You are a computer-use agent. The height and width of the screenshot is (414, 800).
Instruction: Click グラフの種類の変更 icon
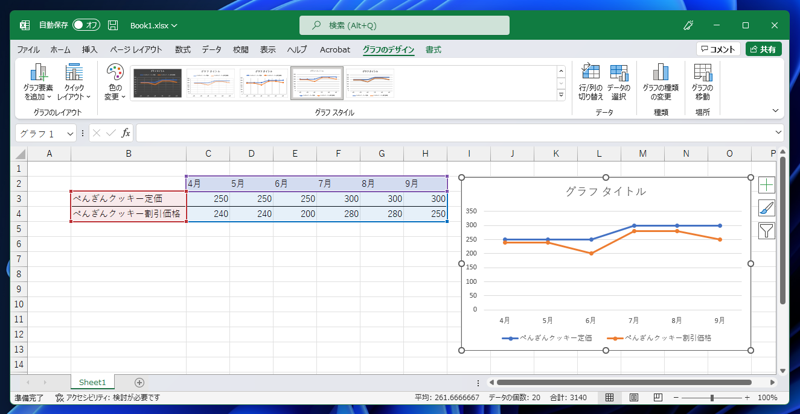tap(660, 83)
